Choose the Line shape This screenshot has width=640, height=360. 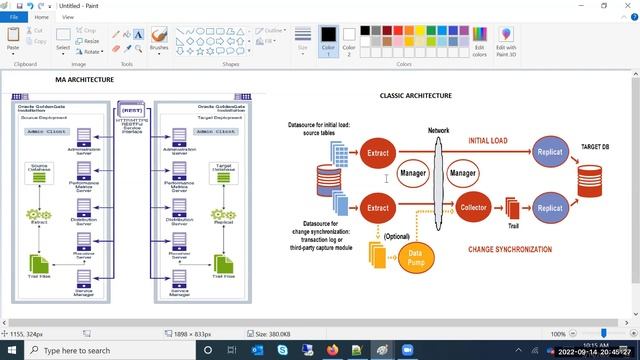pyautogui.click(x=180, y=31)
